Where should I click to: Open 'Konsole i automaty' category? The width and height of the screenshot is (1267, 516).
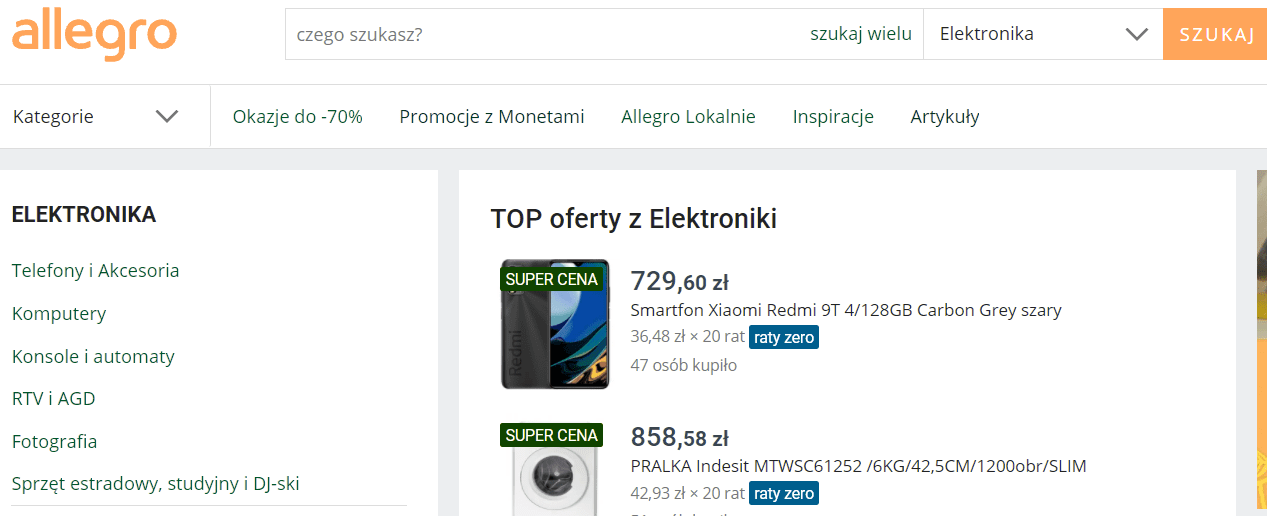click(93, 356)
